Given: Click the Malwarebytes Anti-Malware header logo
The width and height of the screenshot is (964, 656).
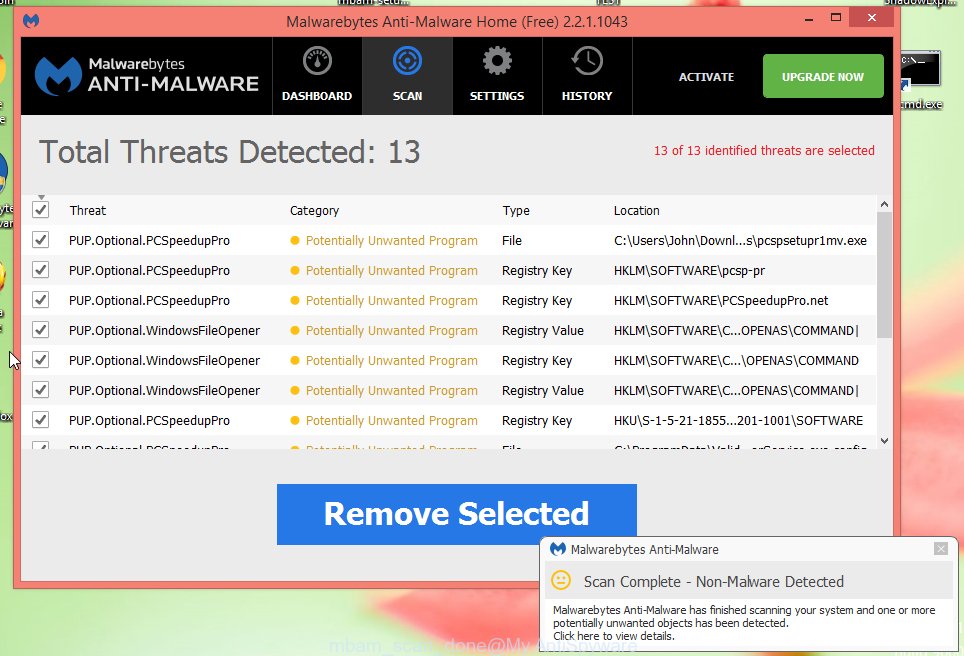Looking at the screenshot, I should pos(146,76).
